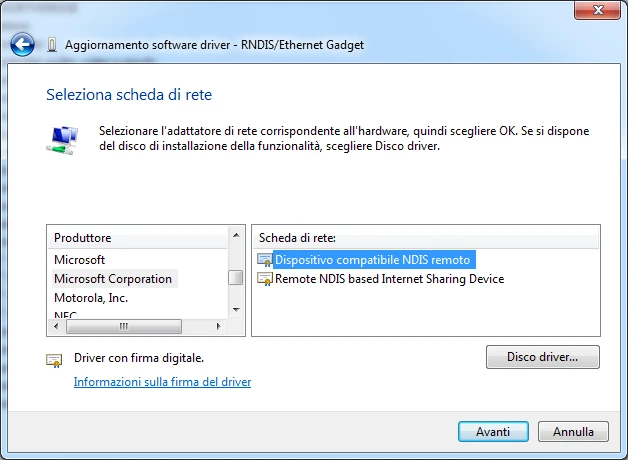This screenshot has width=628, height=460.
Task: Click the network computers icon
Action: click(62, 140)
